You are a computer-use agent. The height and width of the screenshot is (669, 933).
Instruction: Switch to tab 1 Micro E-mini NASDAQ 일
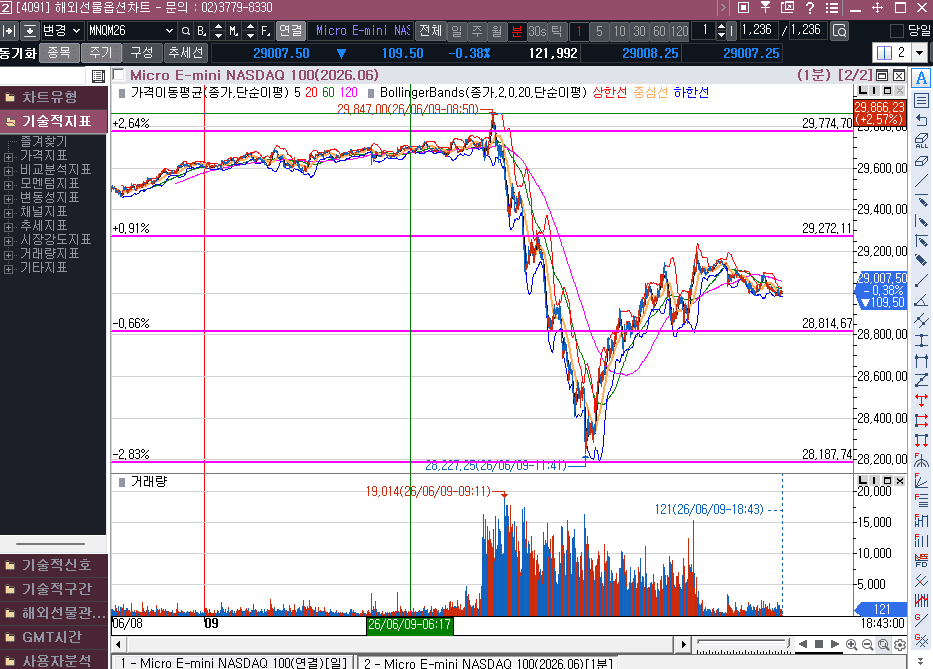tap(234, 662)
